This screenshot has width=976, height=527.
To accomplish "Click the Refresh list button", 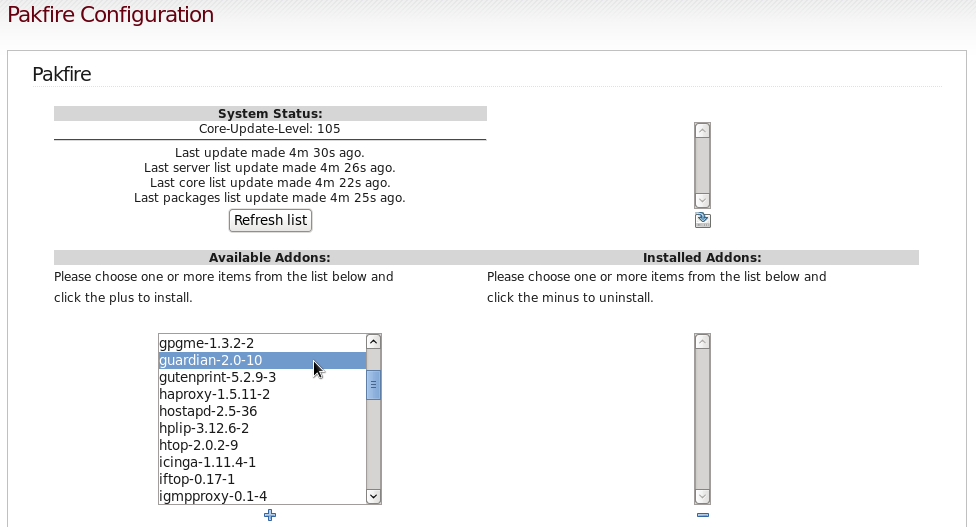I will (x=270, y=220).
